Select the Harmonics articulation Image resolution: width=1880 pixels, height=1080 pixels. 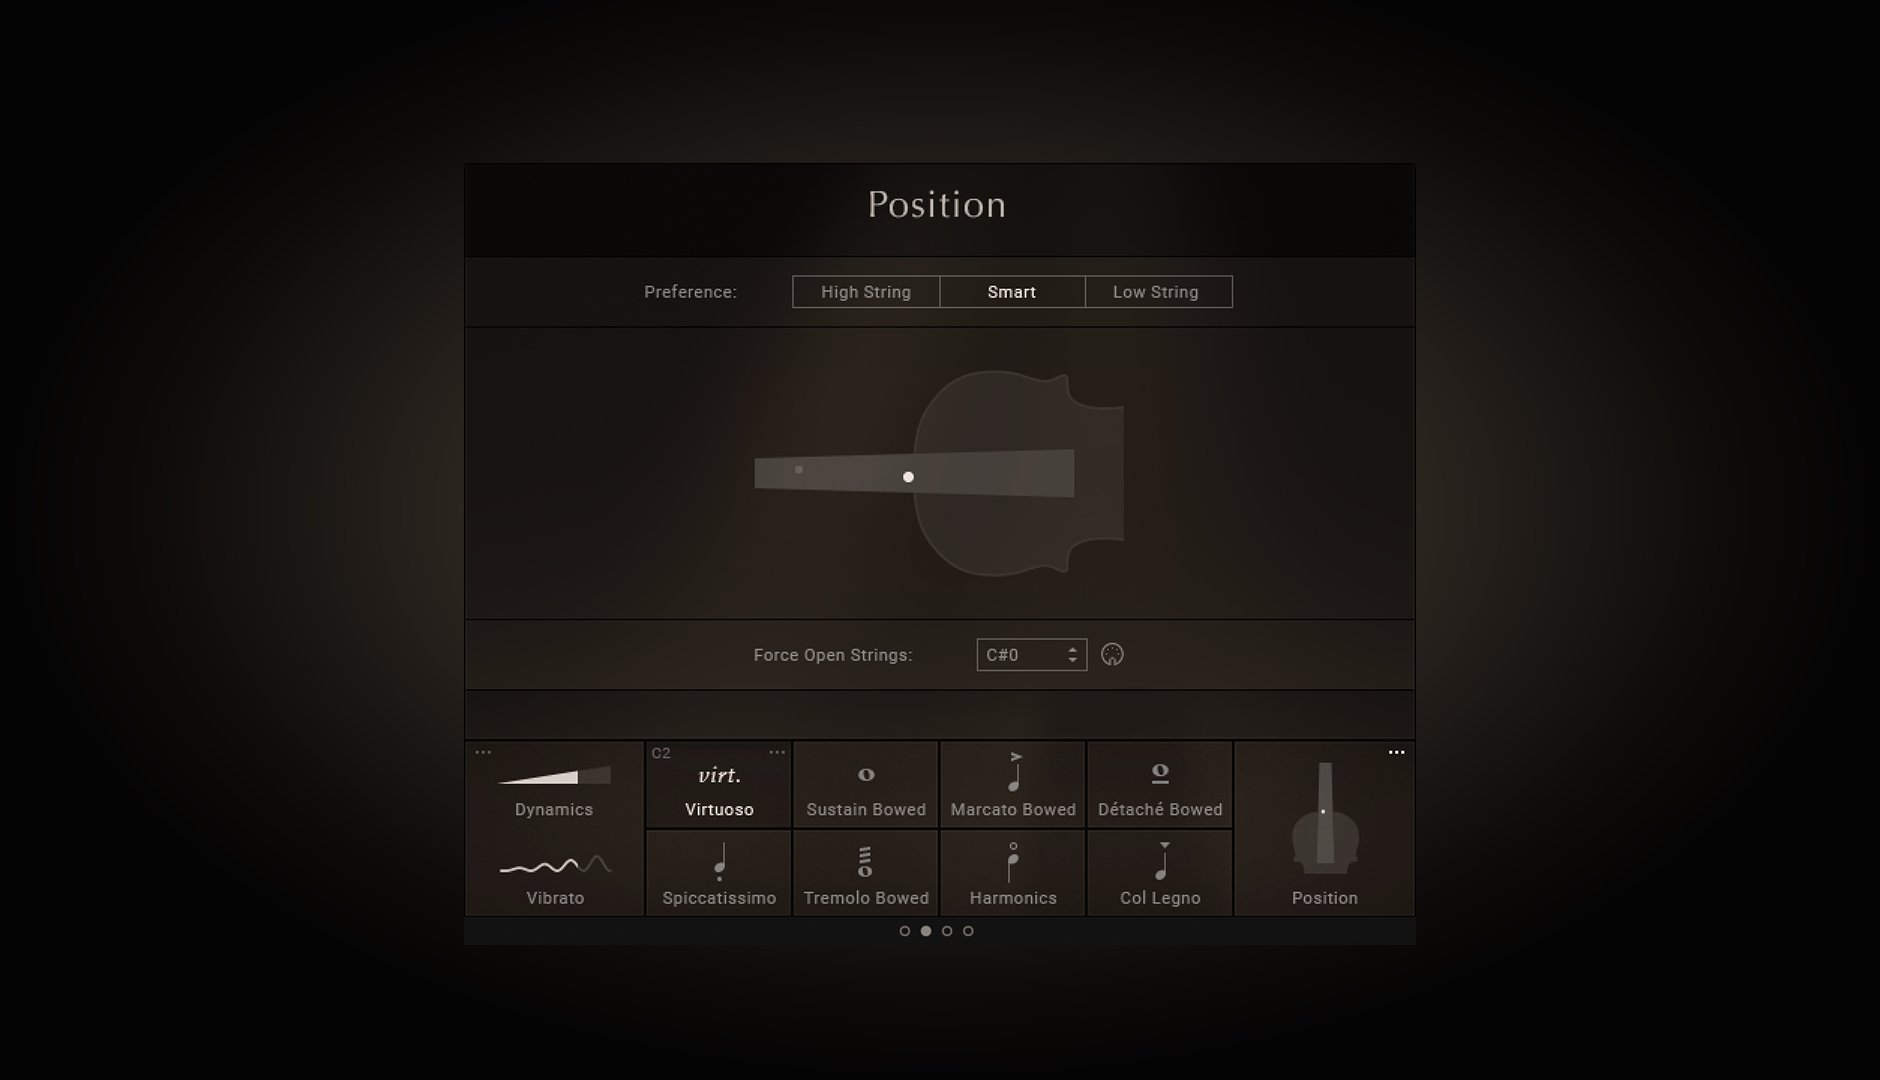1013,873
